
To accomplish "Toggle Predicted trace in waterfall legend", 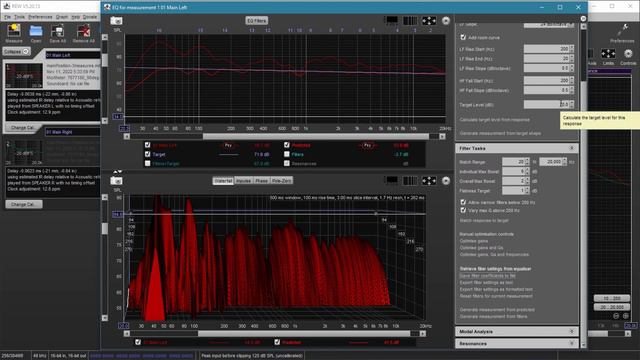I will click(278, 342).
